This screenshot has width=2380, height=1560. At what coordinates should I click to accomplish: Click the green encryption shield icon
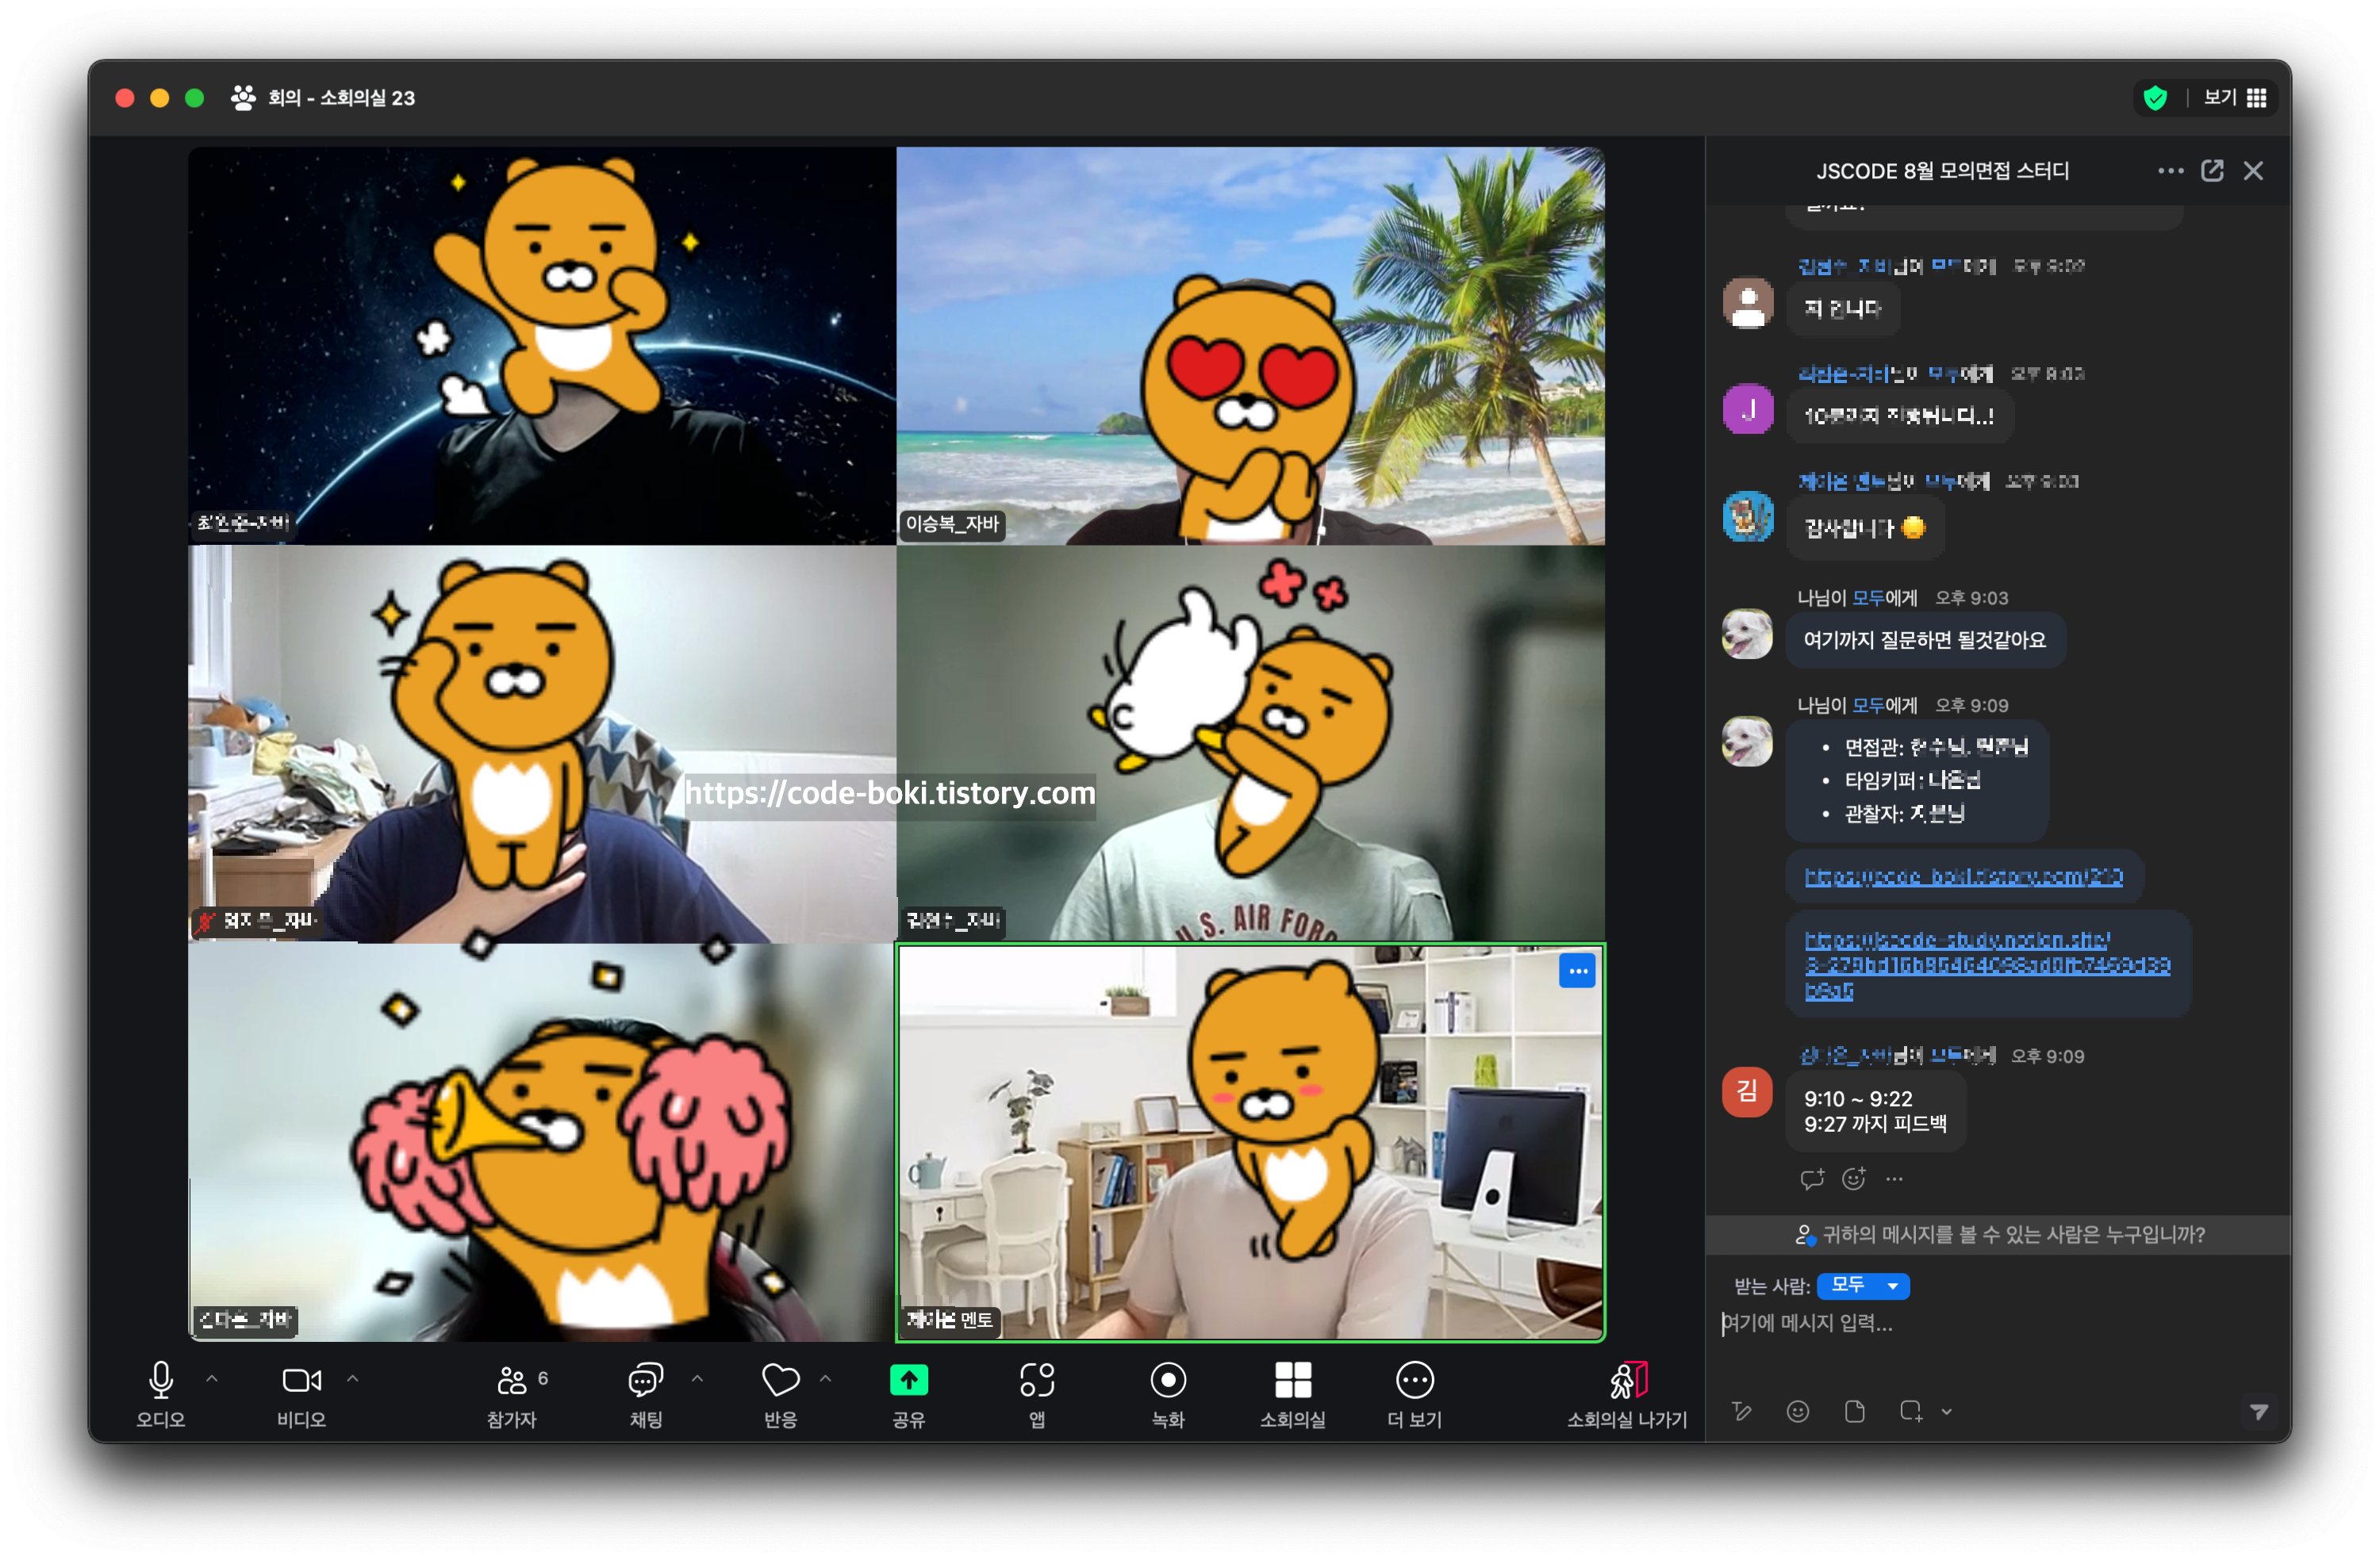tap(2155, 98)
